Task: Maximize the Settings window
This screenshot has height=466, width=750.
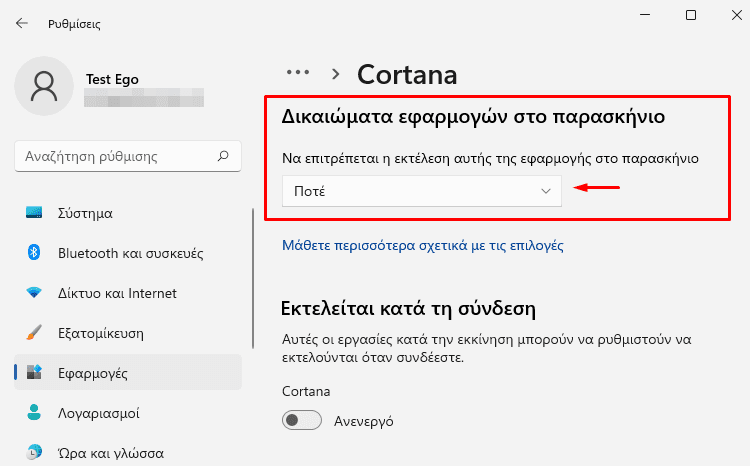Action: (x=691, y=15)
